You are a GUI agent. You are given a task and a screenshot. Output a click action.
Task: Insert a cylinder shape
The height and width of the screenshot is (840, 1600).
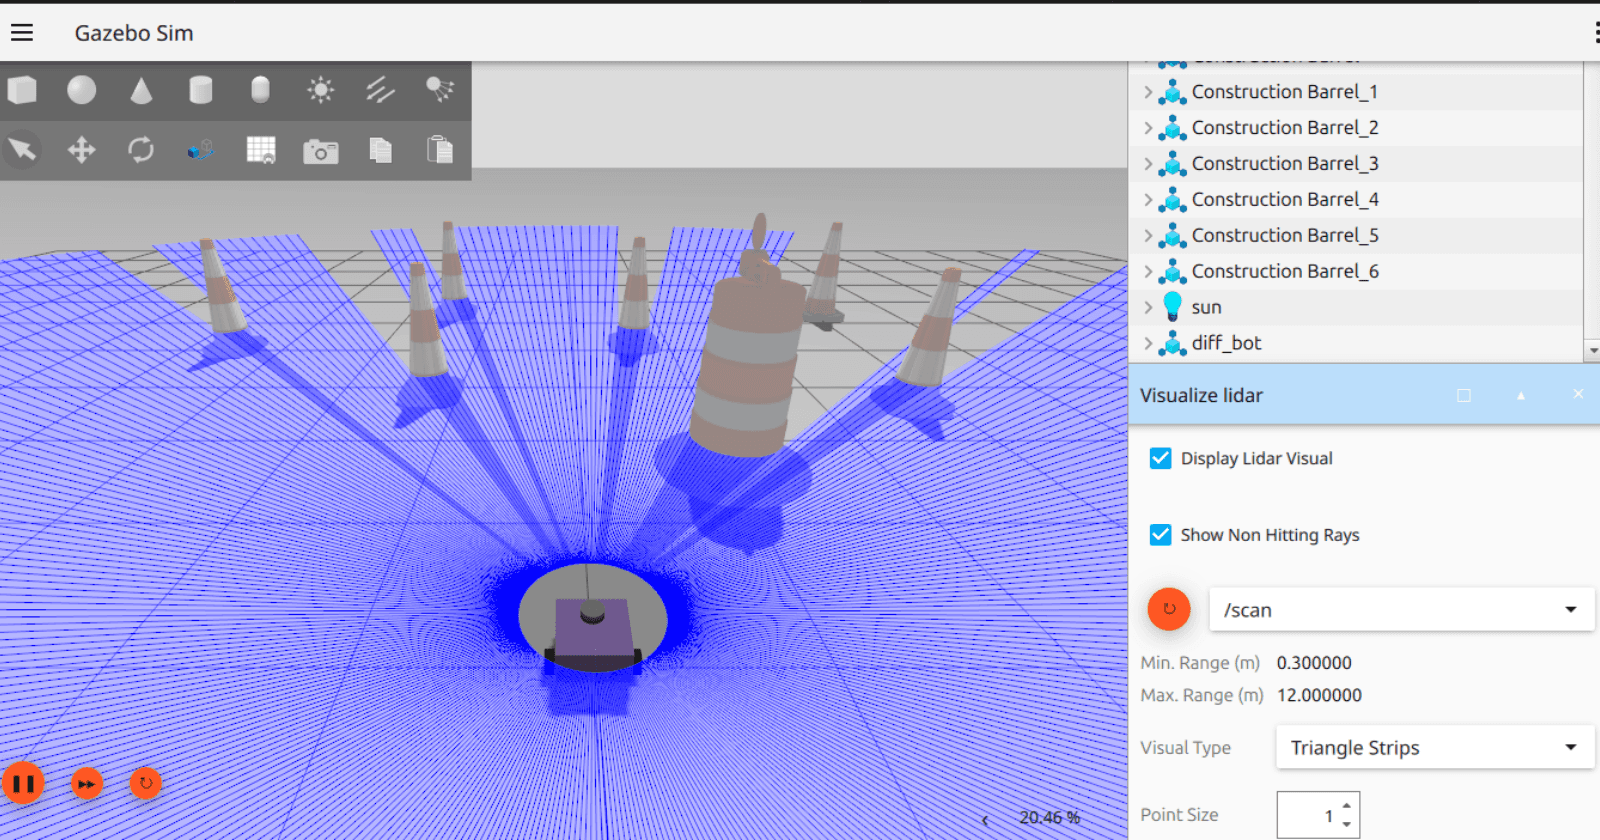point(200,91)
